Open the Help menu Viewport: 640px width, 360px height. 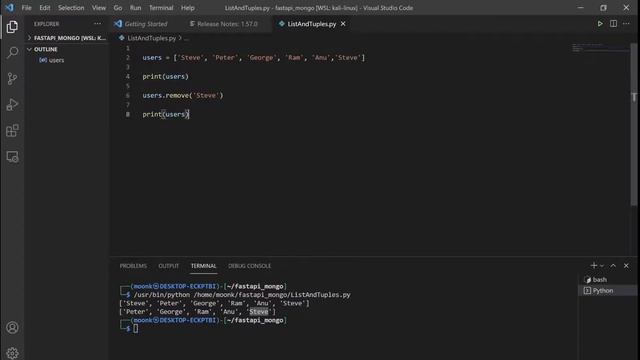[188, 8]
